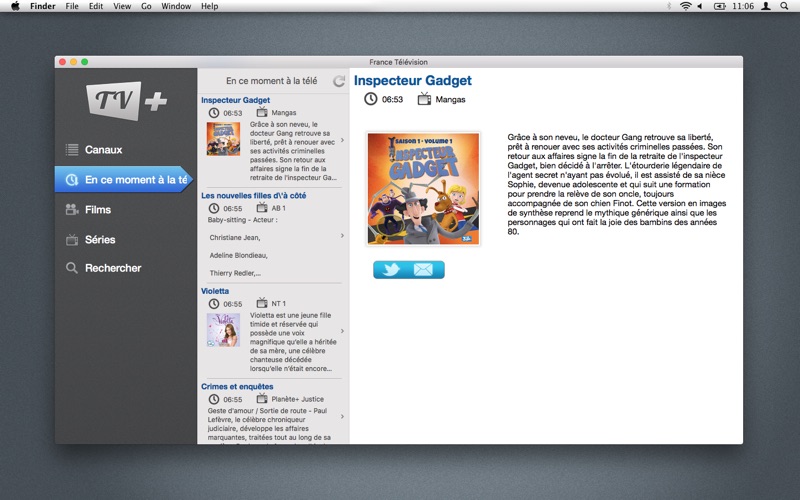Screen dimensions: 800x500
Task: Expand the Violetta row chevron
Action: [x=342, y=331]
